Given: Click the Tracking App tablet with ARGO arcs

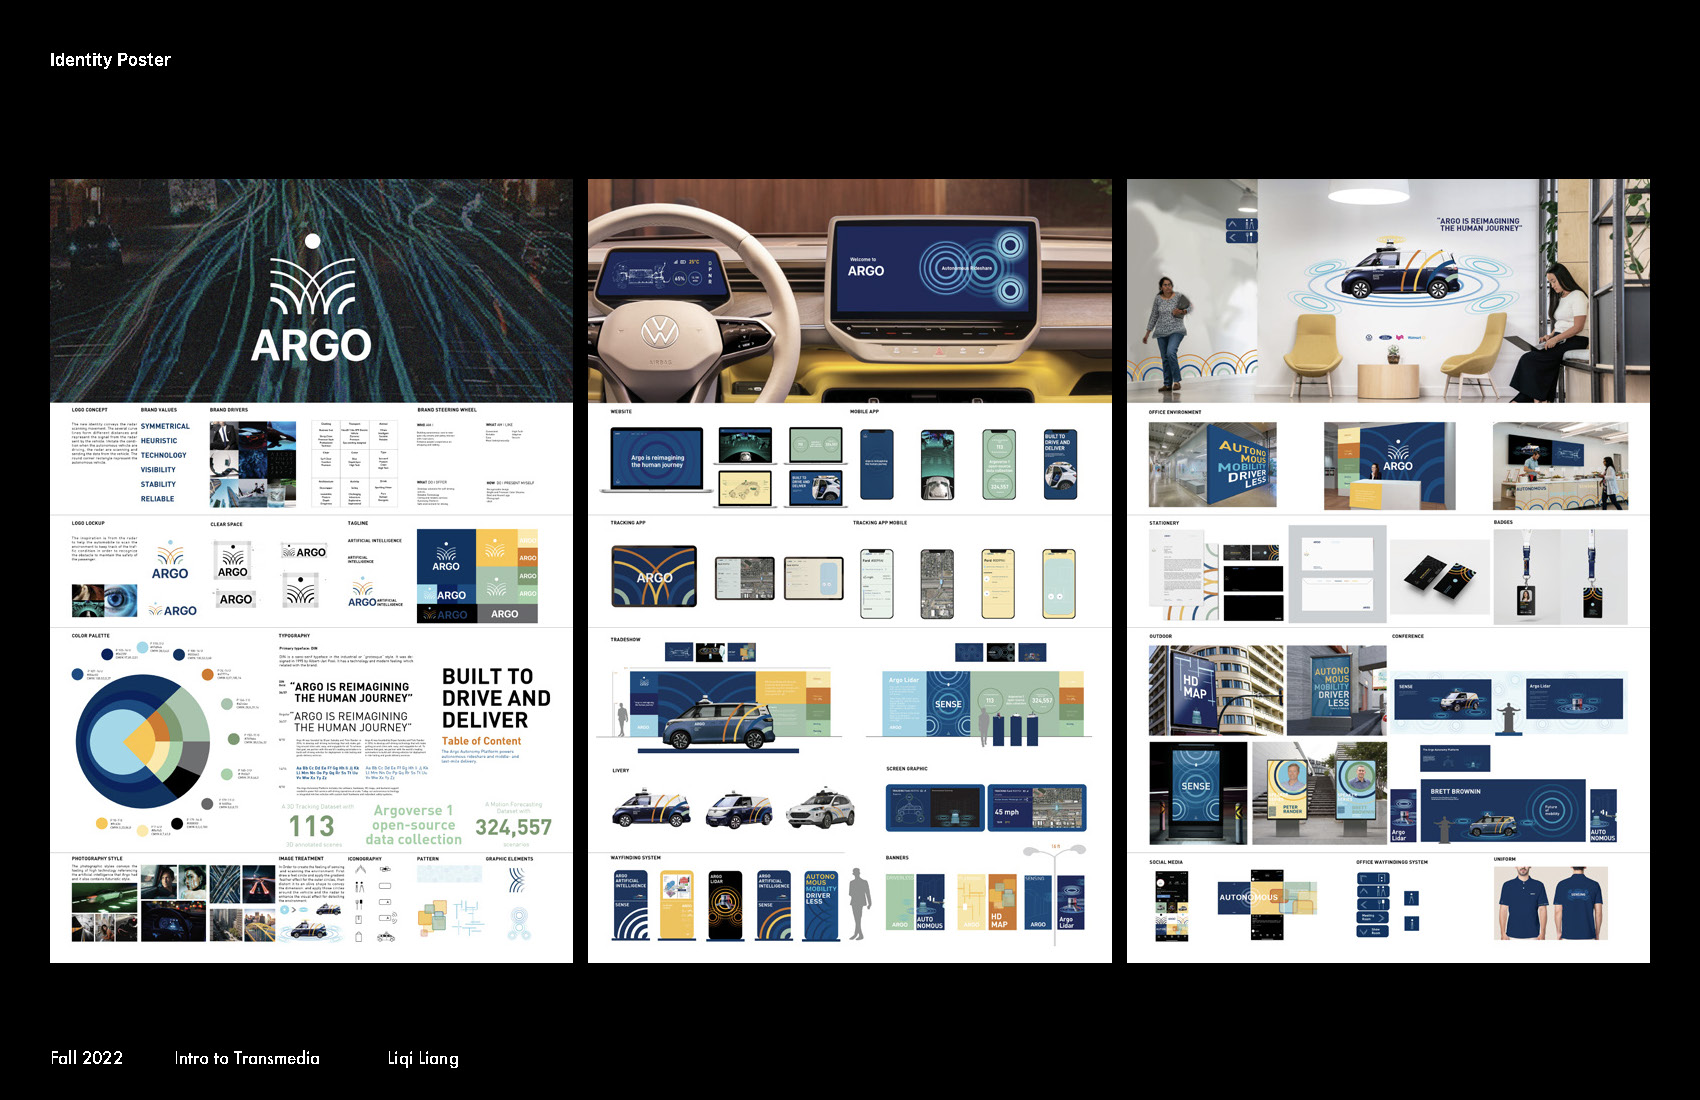Looking at the screenshot, I should tap(654, 577).
